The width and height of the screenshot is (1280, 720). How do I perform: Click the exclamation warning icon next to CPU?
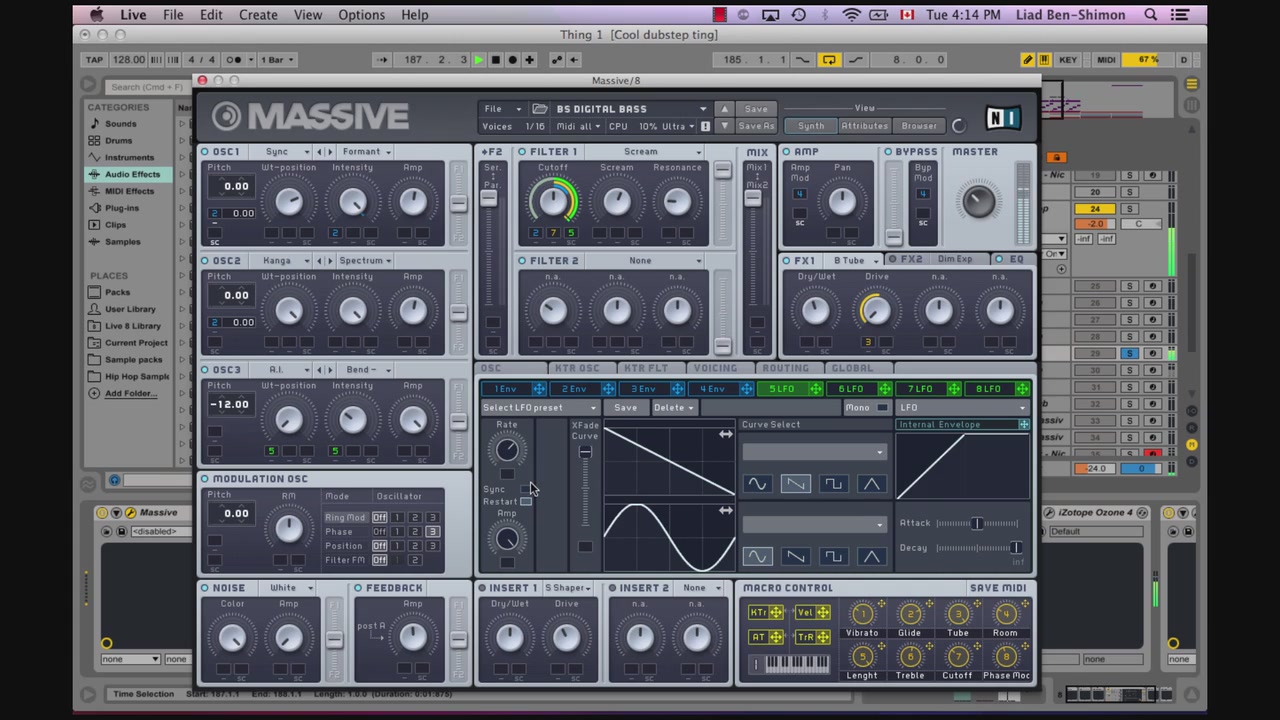(x=705, y=127)
